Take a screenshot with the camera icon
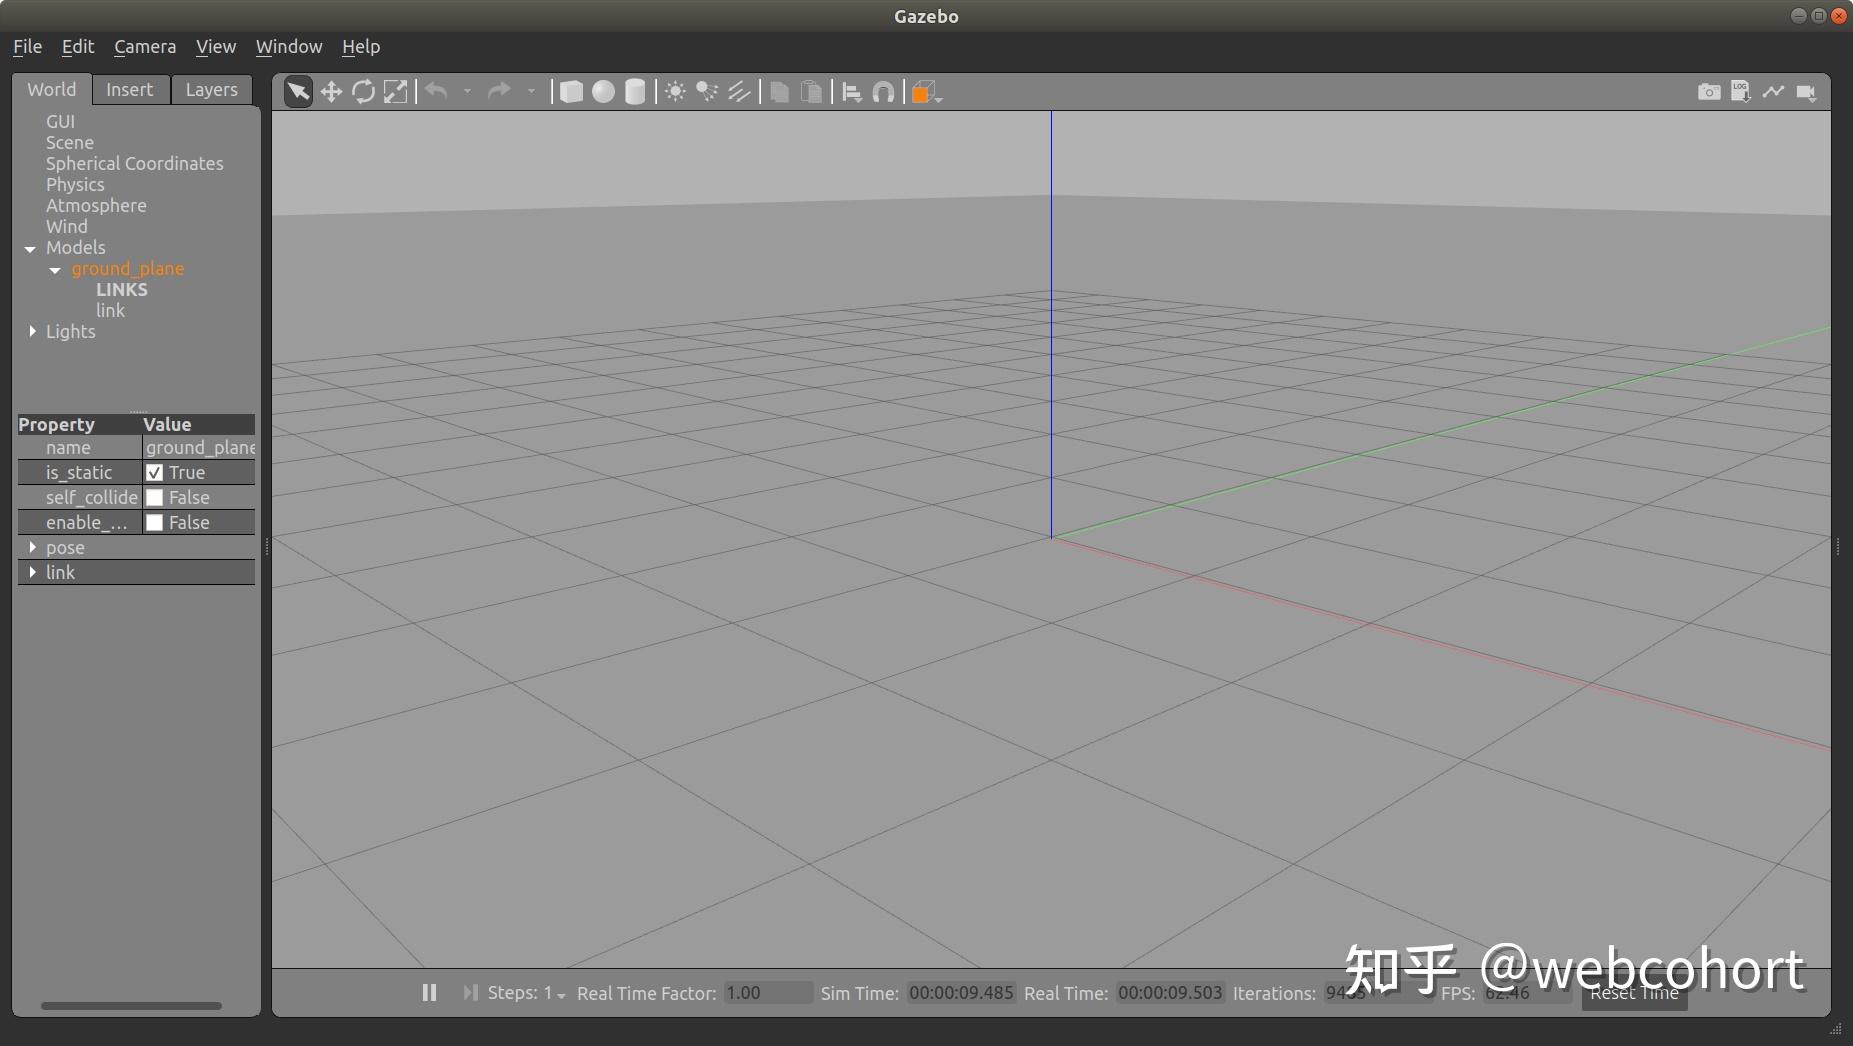Viewport: 1853px width, 1046px height. [x=1708, y=91]
